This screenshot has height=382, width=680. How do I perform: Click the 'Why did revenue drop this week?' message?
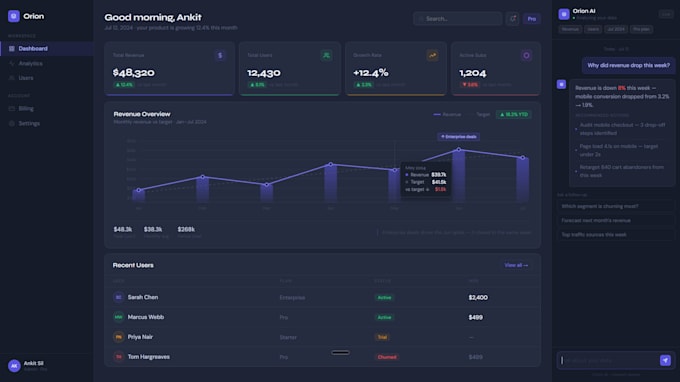[628, 65]
